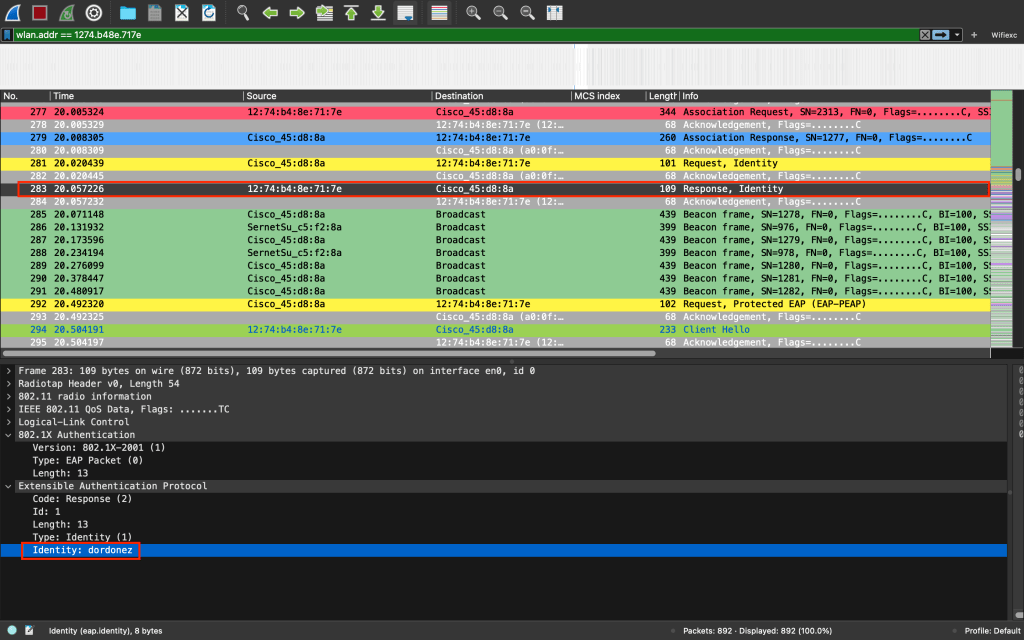The height and width of the screenshot is (640, 1024).
Task: Select packet 294 Client Hello row
Action: [x=500, y=329]
